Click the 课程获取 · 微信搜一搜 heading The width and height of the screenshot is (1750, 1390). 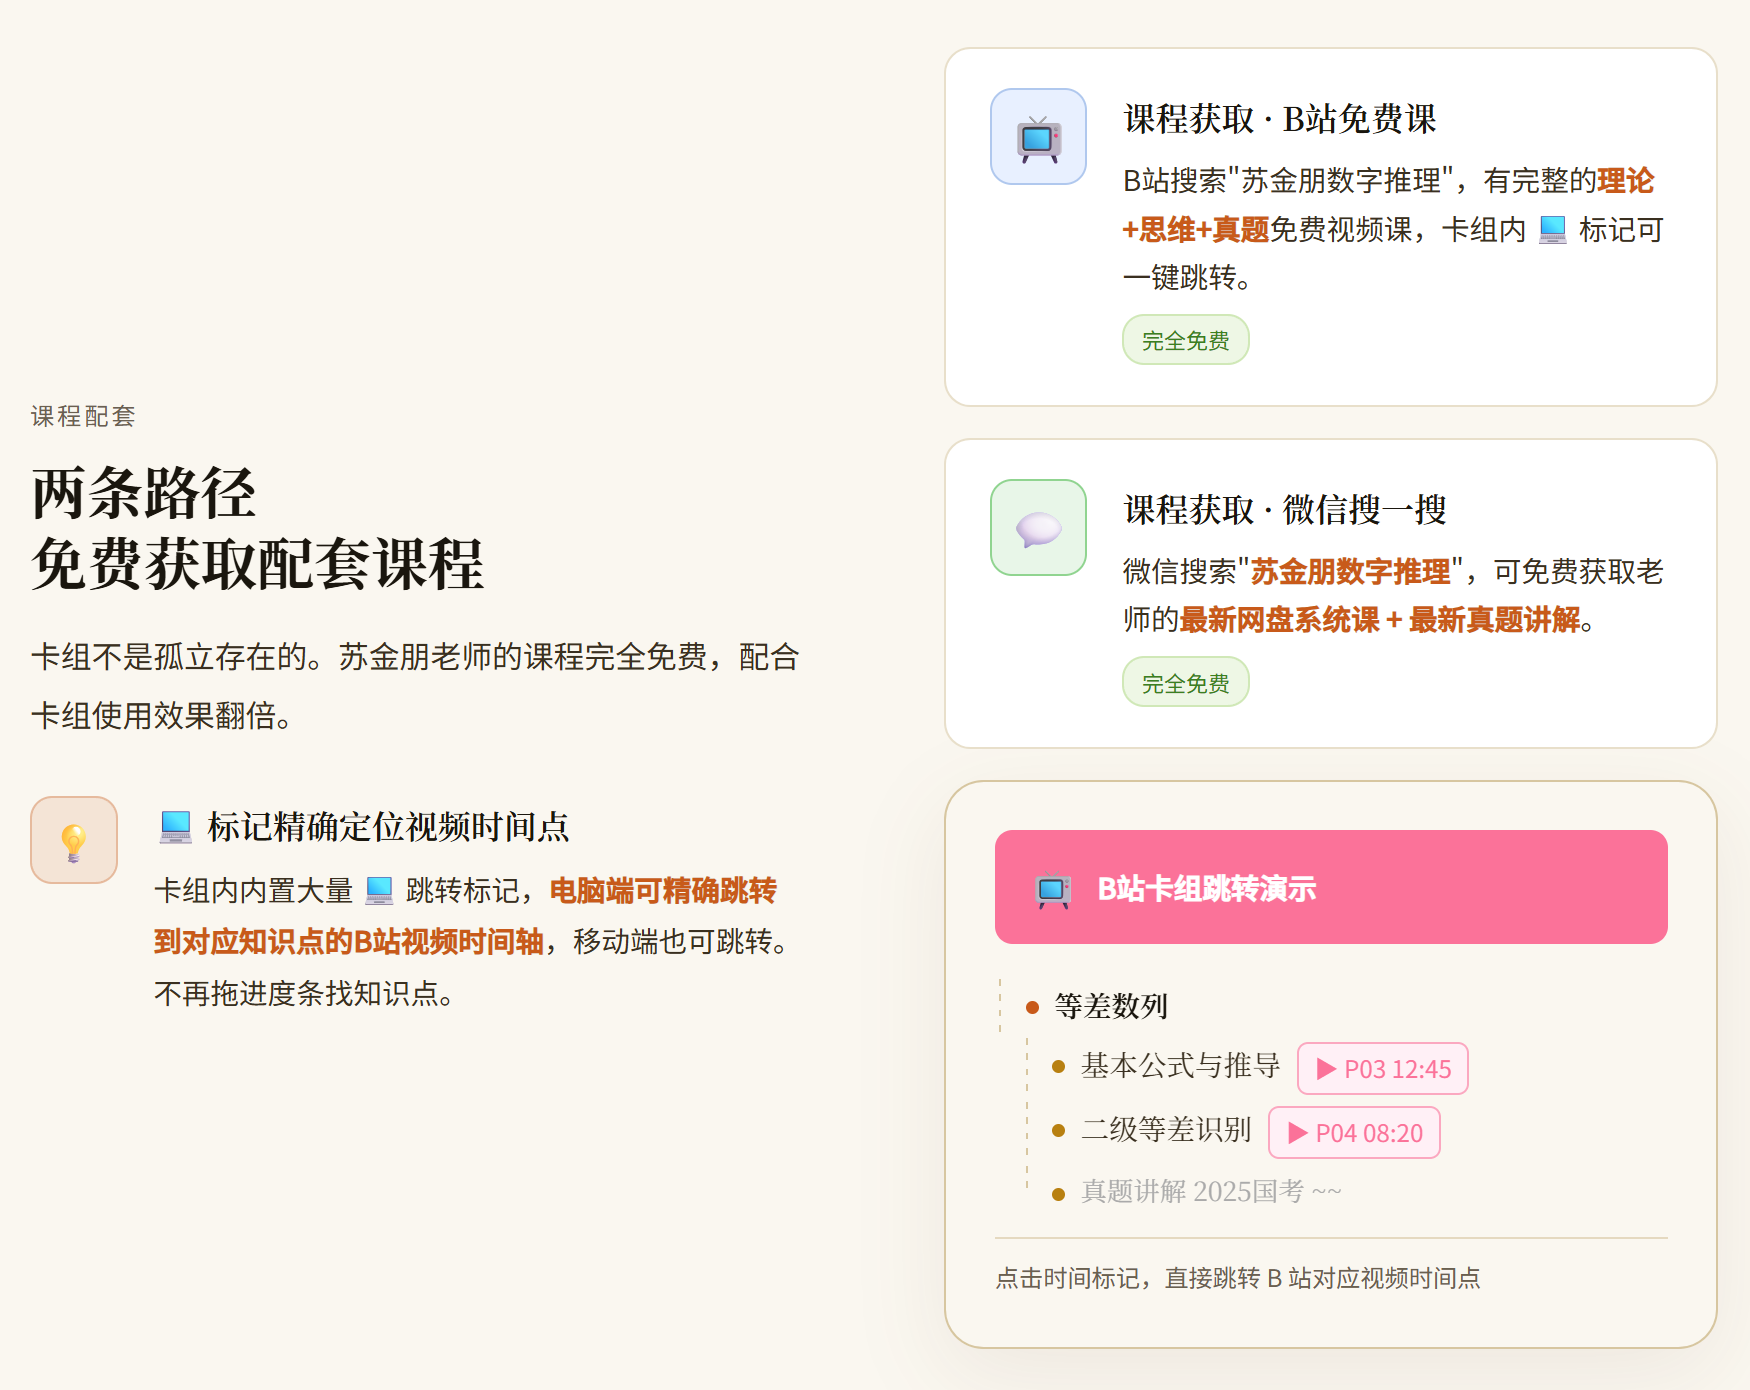(x=1285, y=510)
